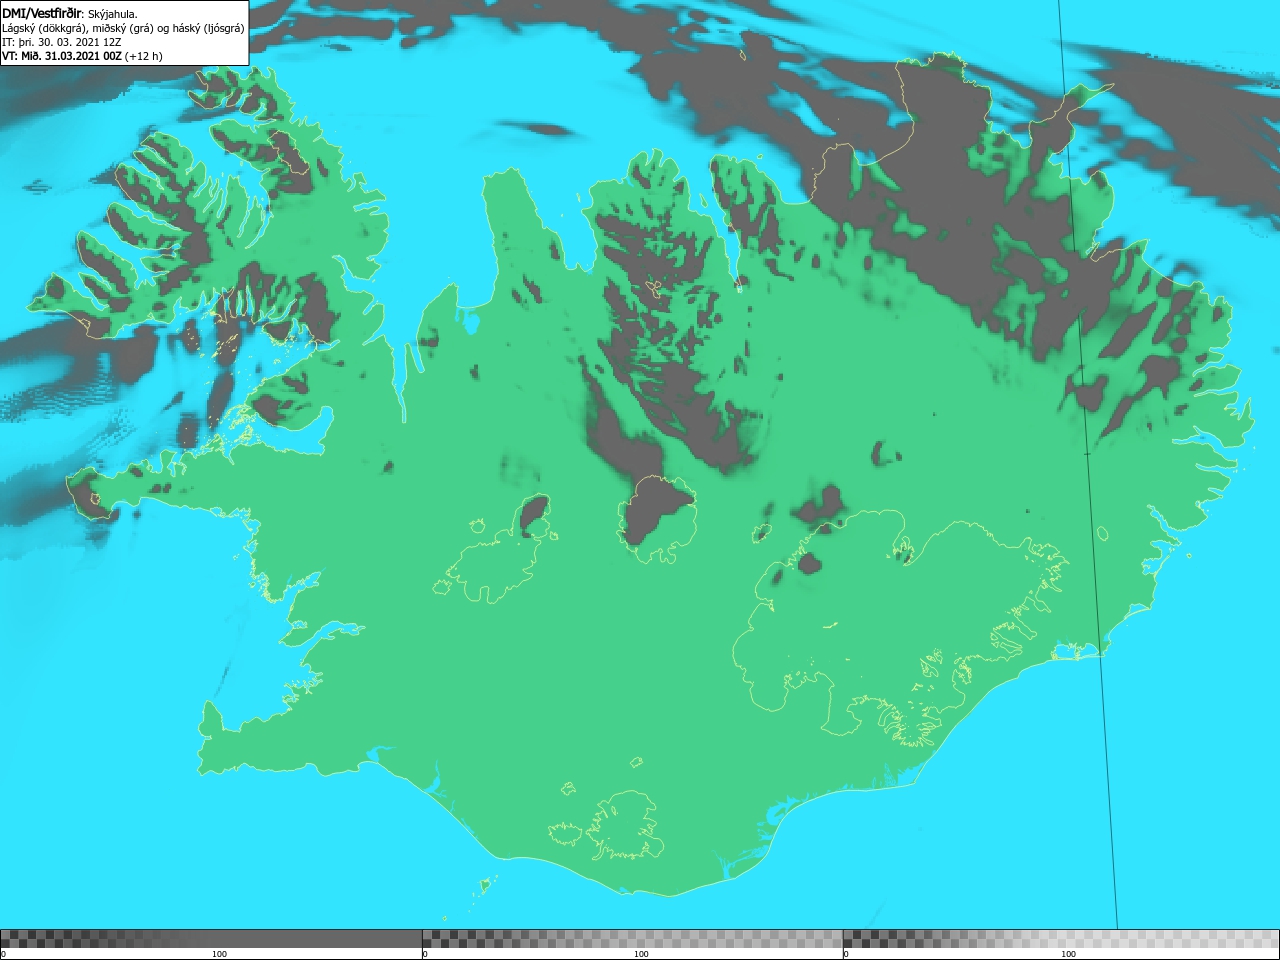Click the 'VT: Mið. 31.03.2021 00Z (+12 h)' line
The height and width of the screenshot is (960, 1280).
(82, 56)
